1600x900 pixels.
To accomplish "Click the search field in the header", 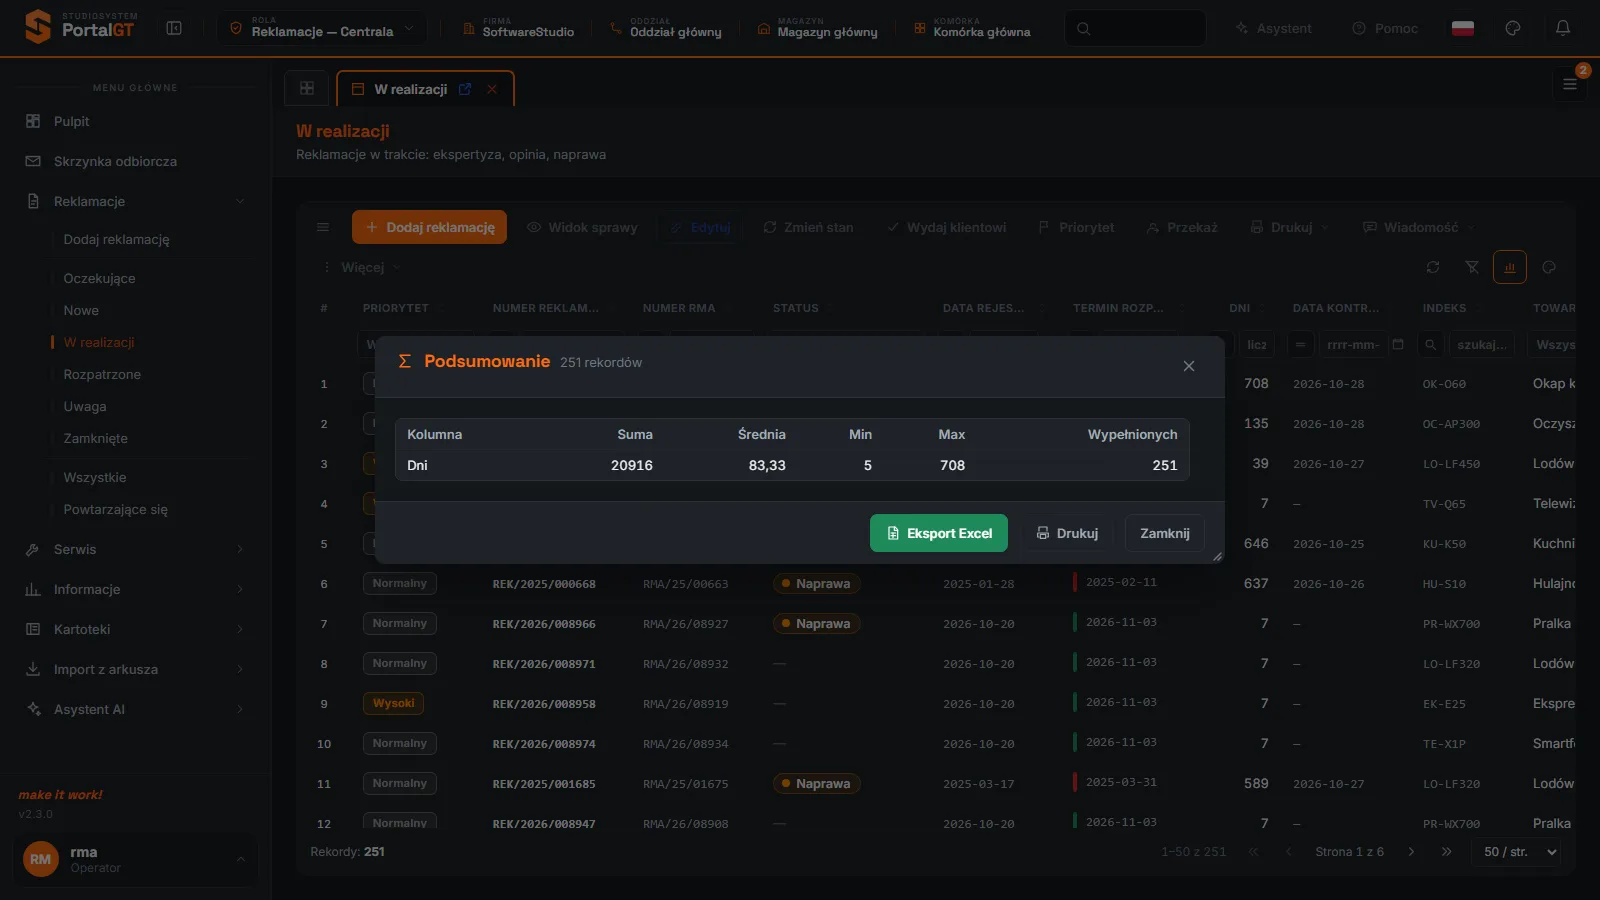I will [1135, 28].
